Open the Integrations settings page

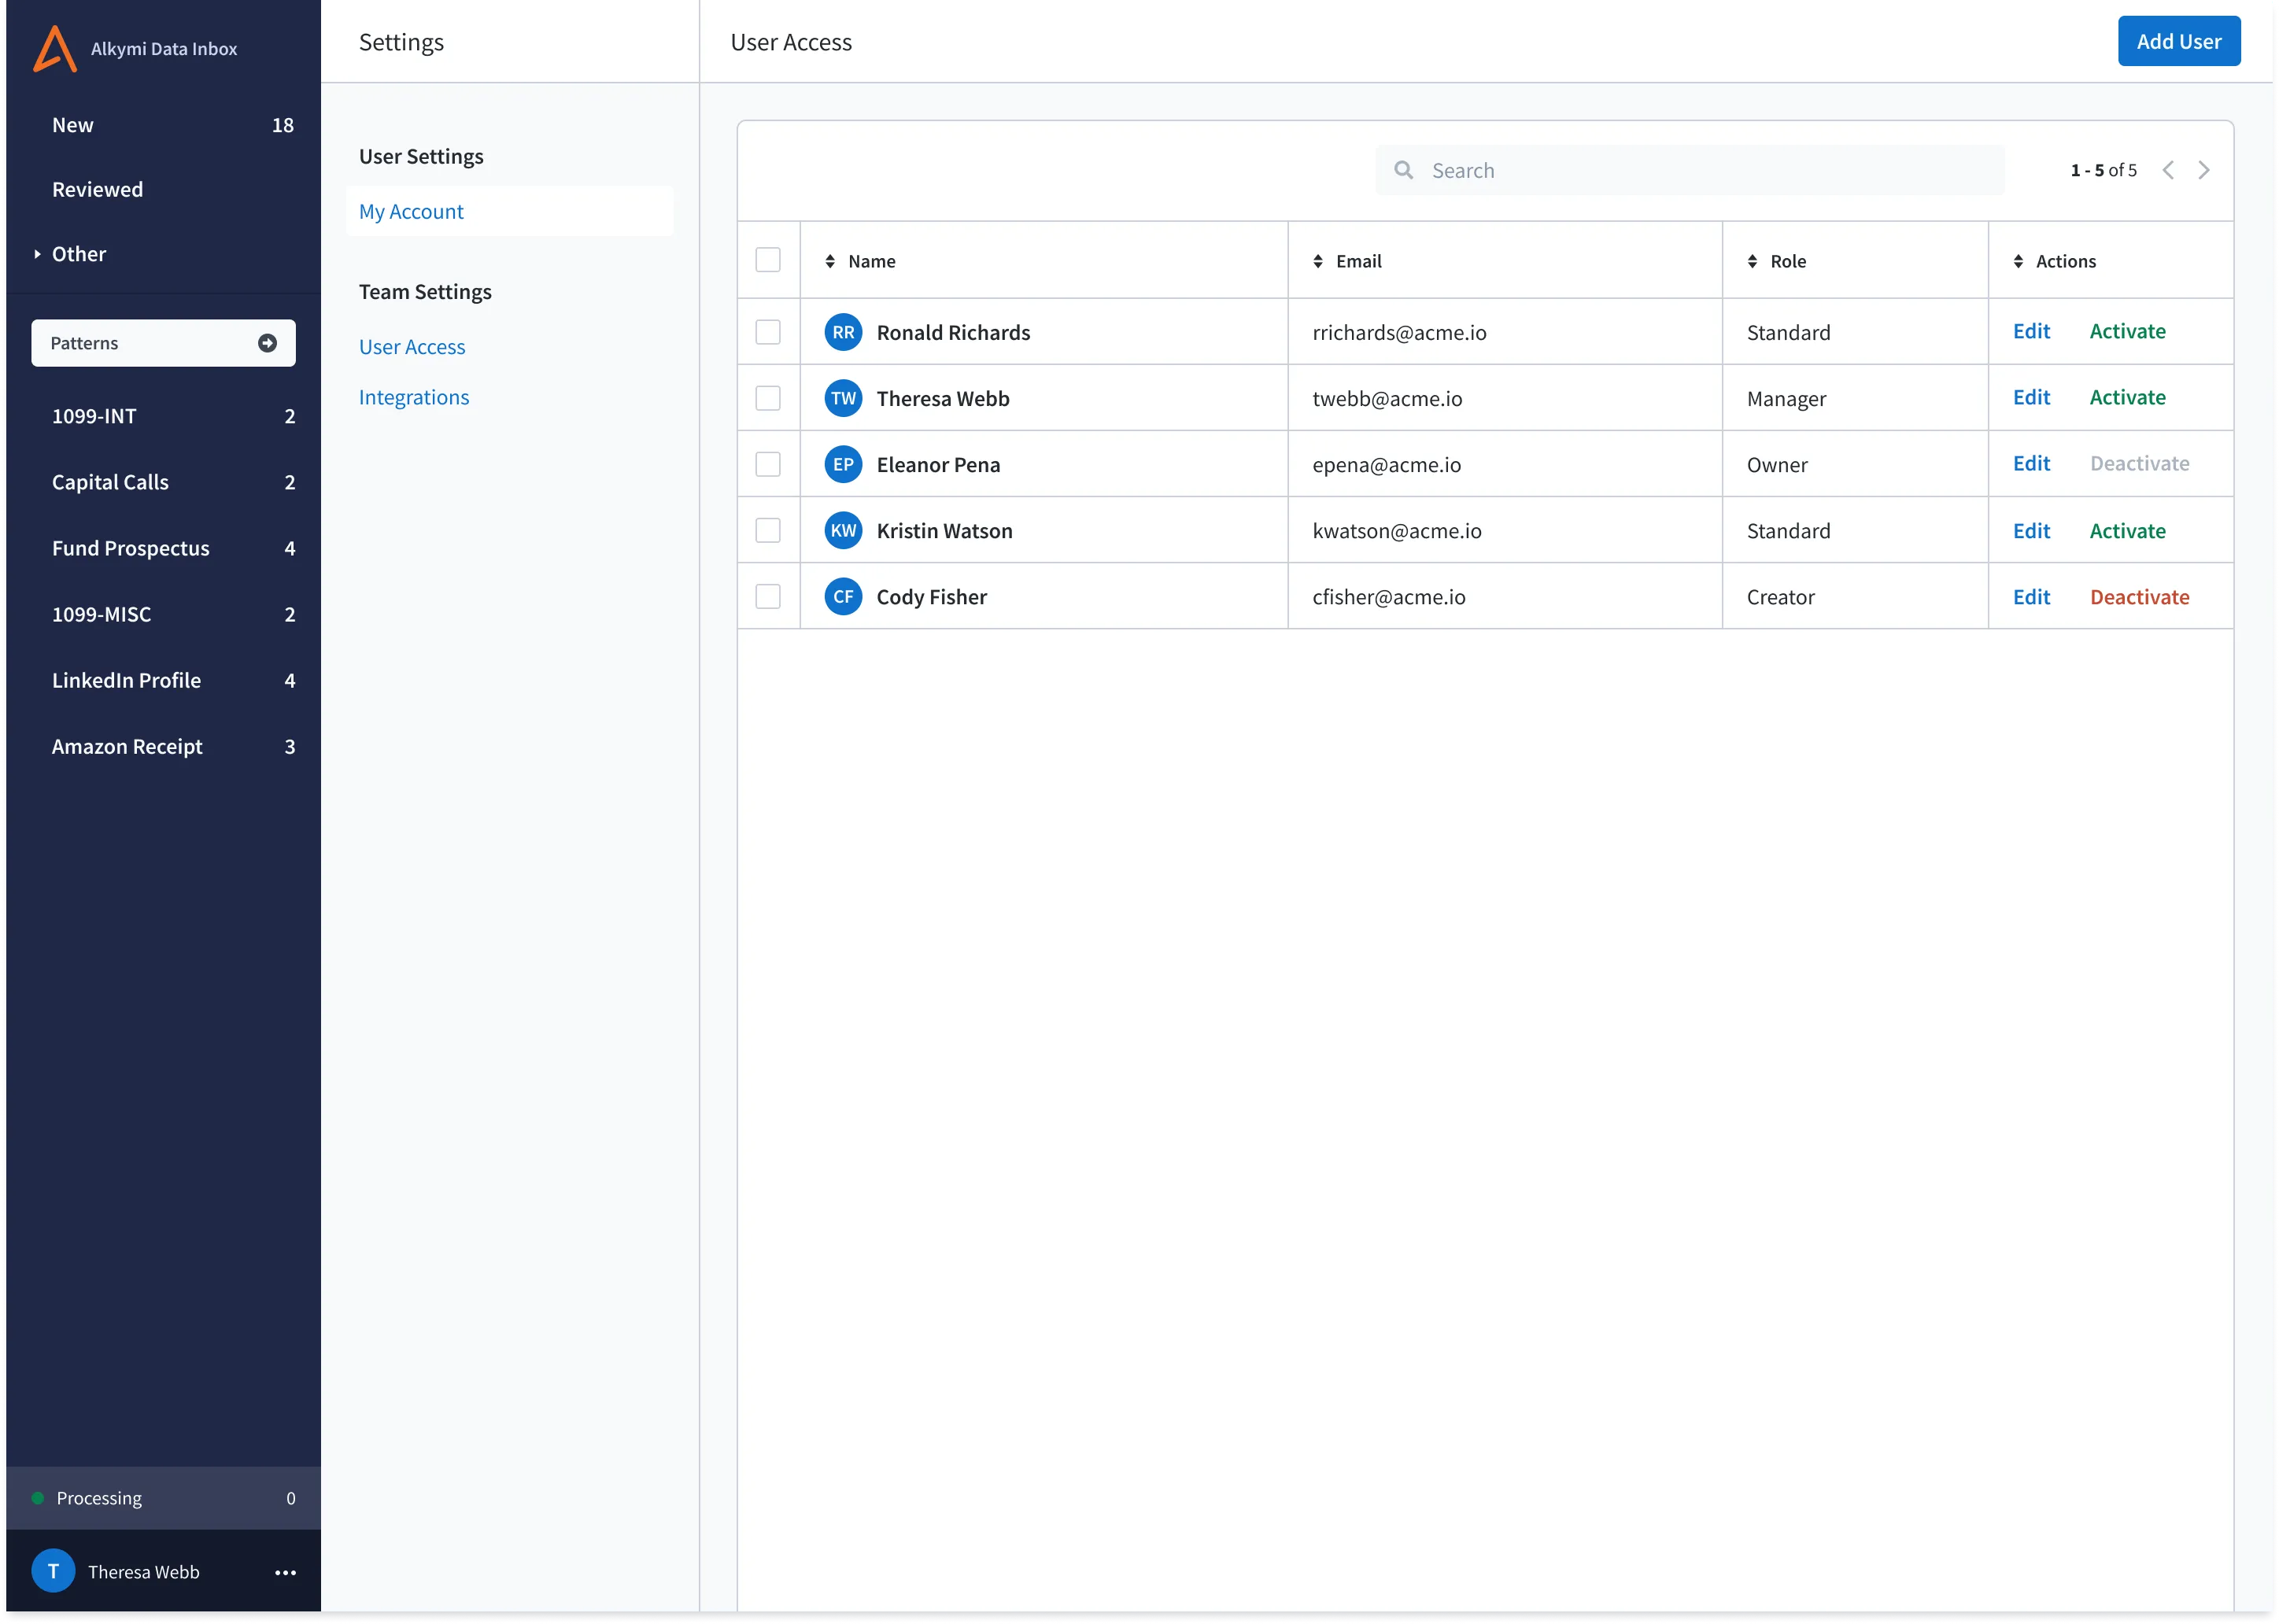click(x=413, y=397)
